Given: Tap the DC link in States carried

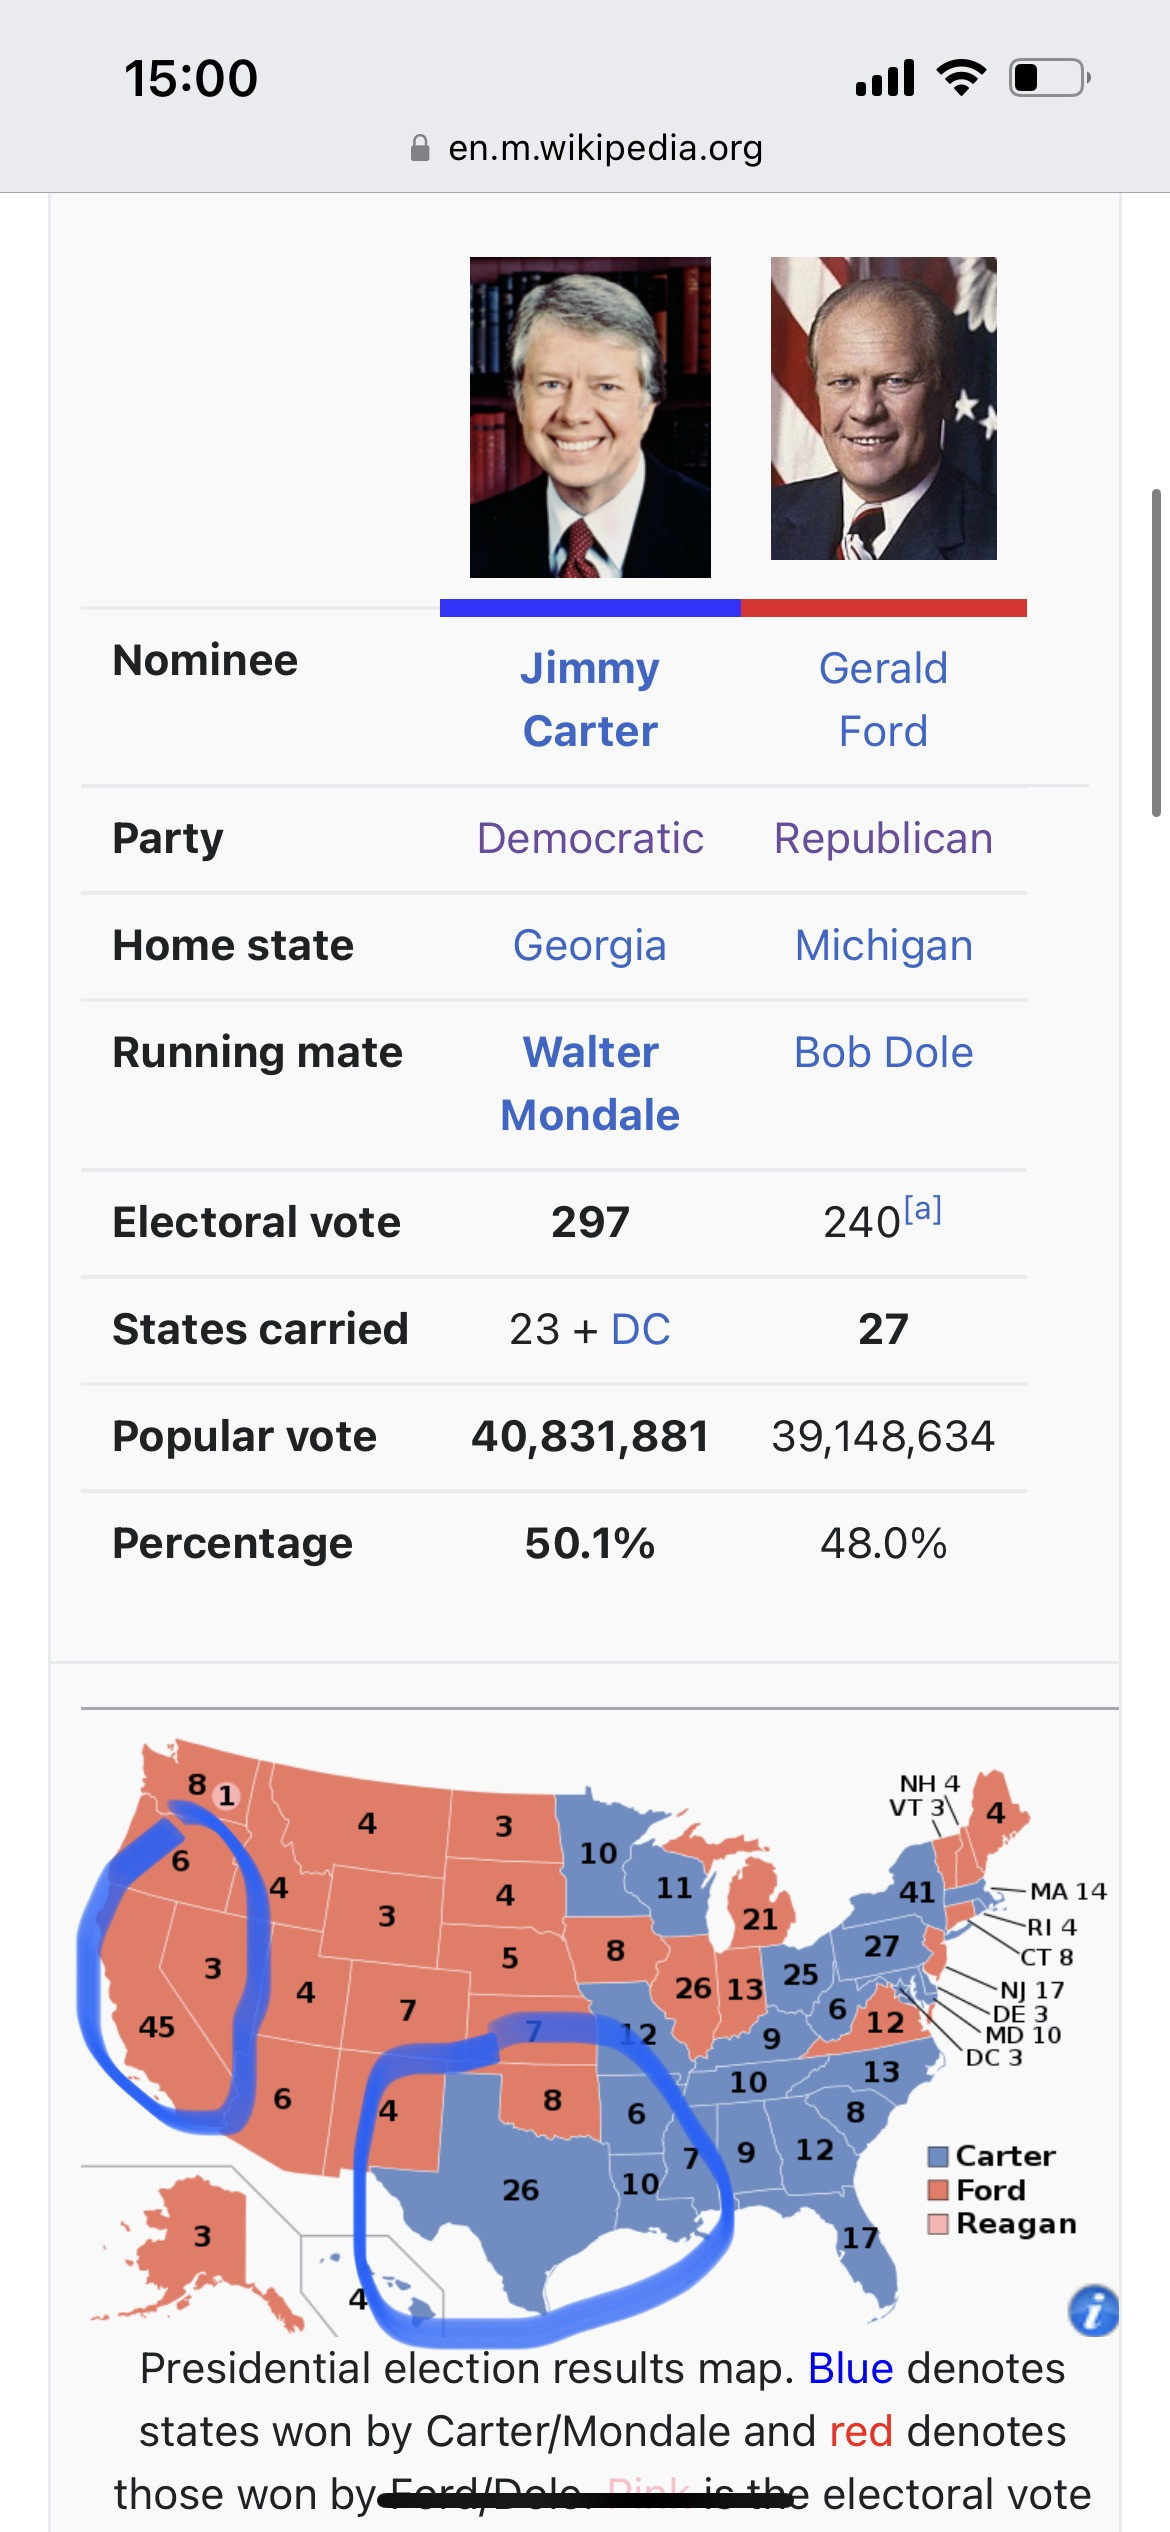Looking at the screenshot, I should pyautogui.click(x=640, y=1330).
